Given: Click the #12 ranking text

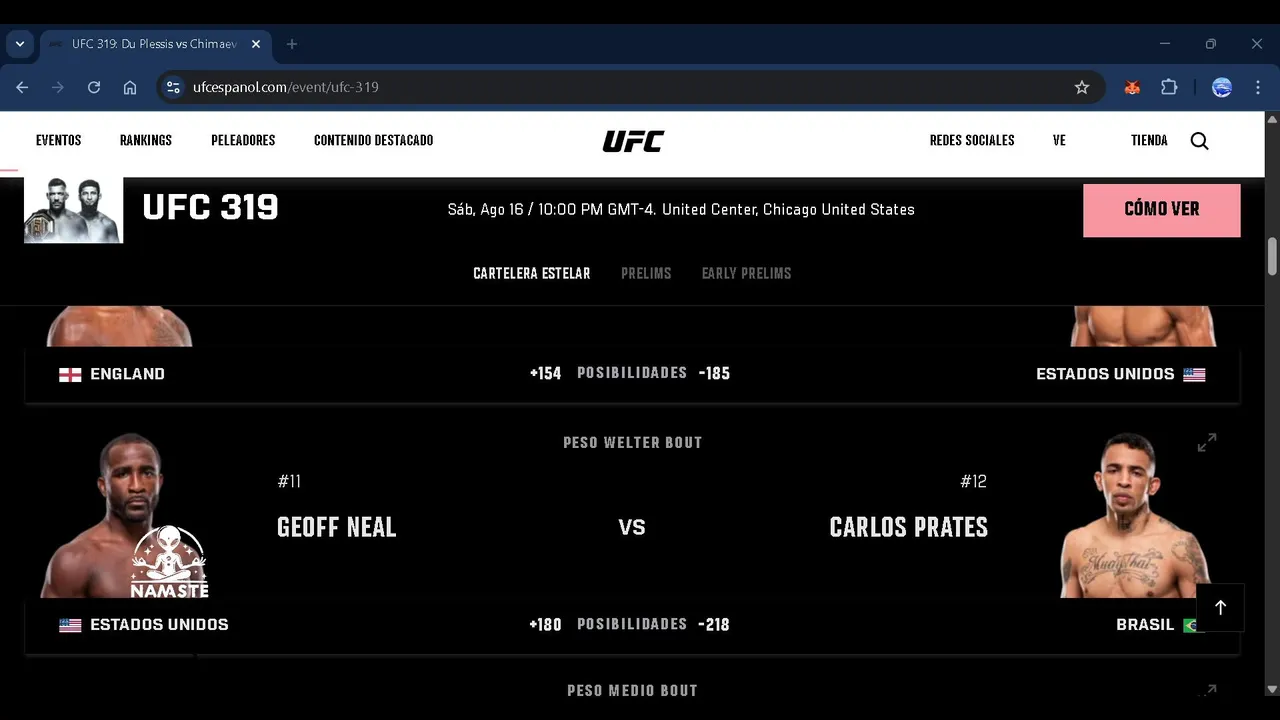Looking at the screenshot, I should coord(974,482).
